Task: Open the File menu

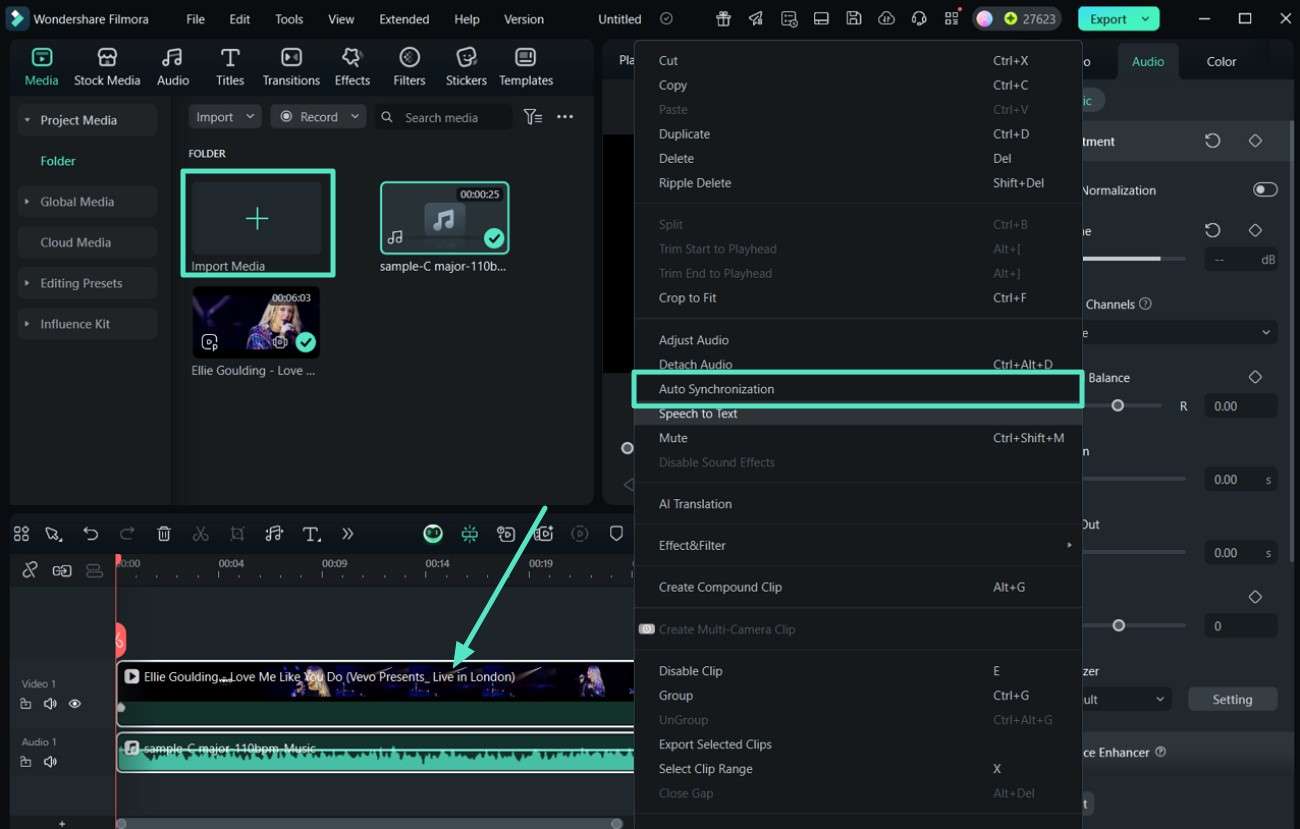Action: tap(196, 19)
